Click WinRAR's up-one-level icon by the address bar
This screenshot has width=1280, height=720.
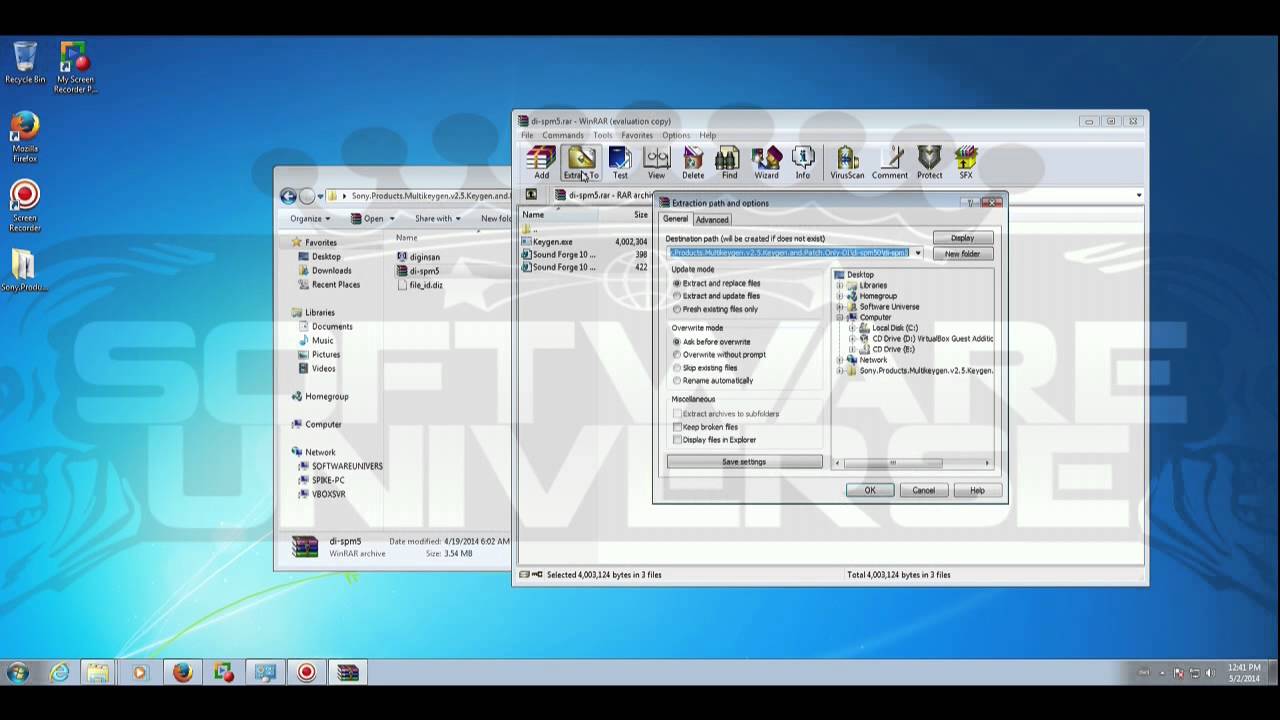[x=531, y=195]
